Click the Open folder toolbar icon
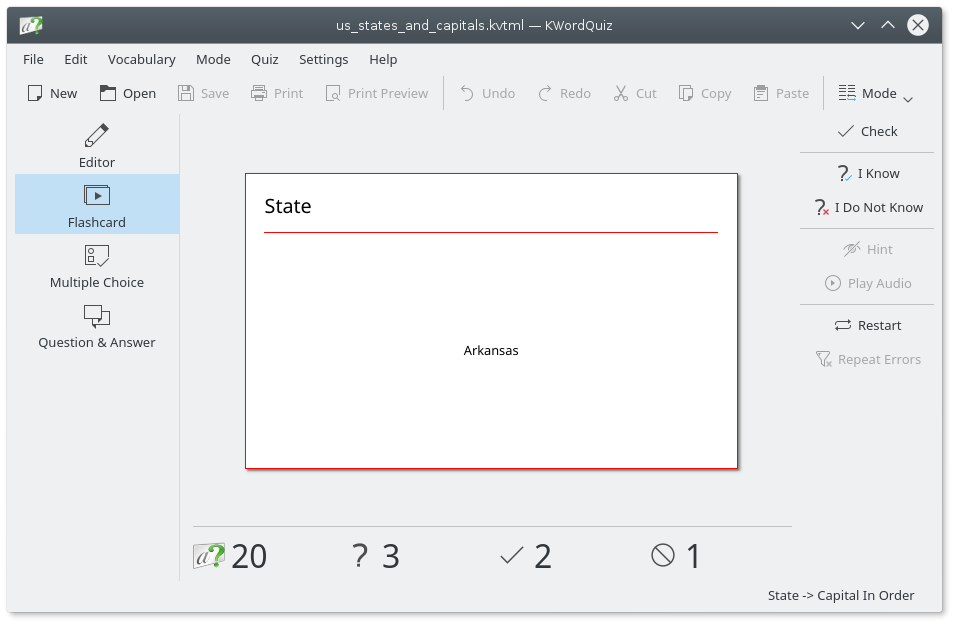955x625 pixels. pyautogui.click(x=109, y=93)
